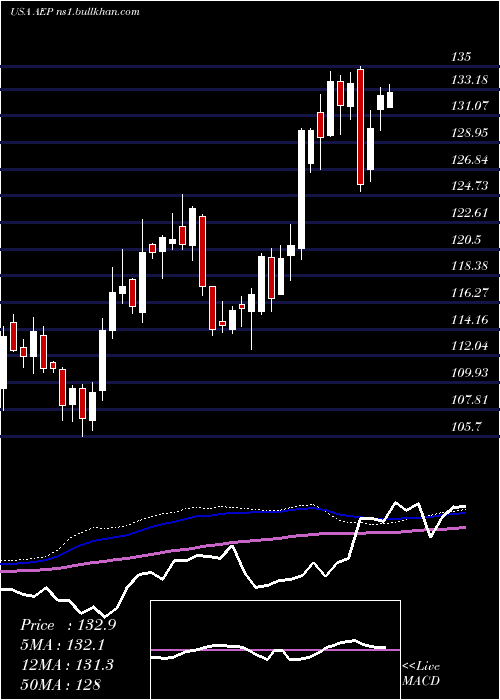The image size is (500, 700).
Task: Click the 126.84 price axis label
Action: [x=469, y=160]
